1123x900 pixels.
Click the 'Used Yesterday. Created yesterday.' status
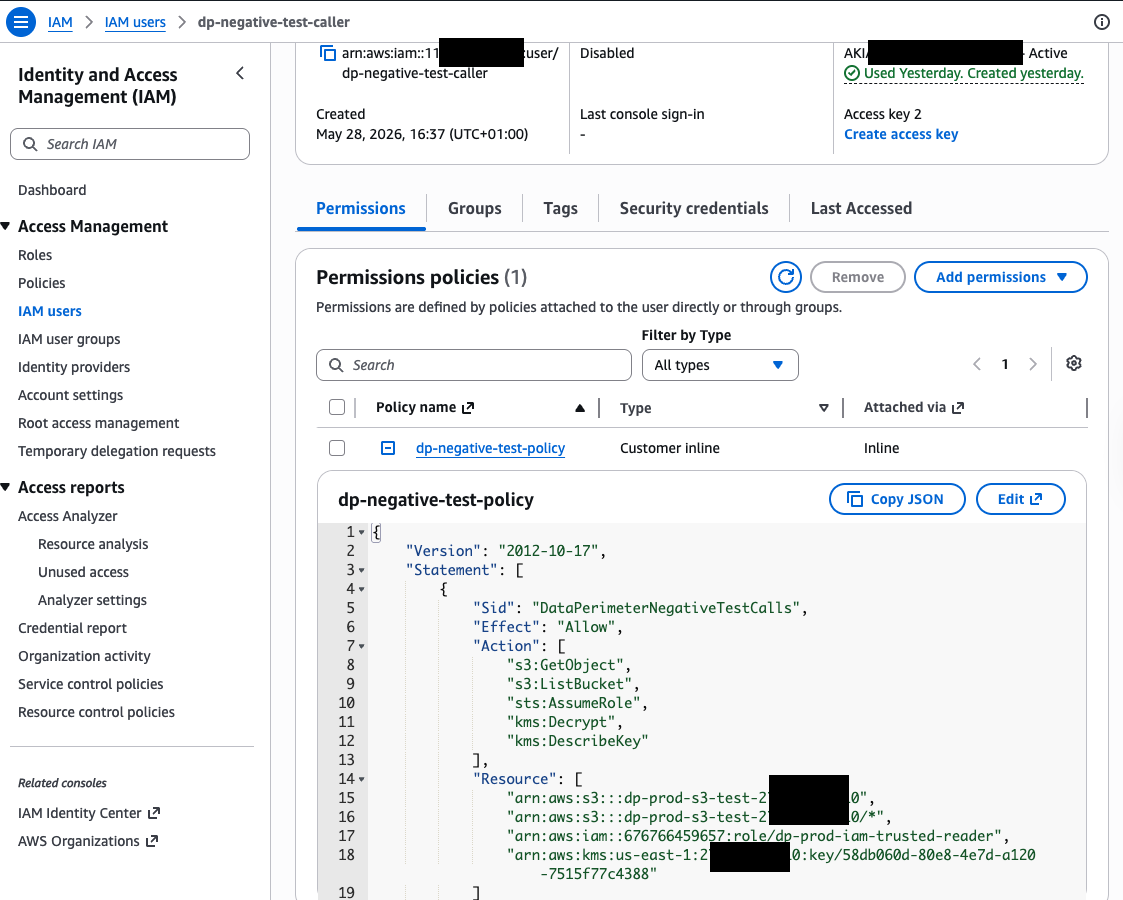(964, 74)
